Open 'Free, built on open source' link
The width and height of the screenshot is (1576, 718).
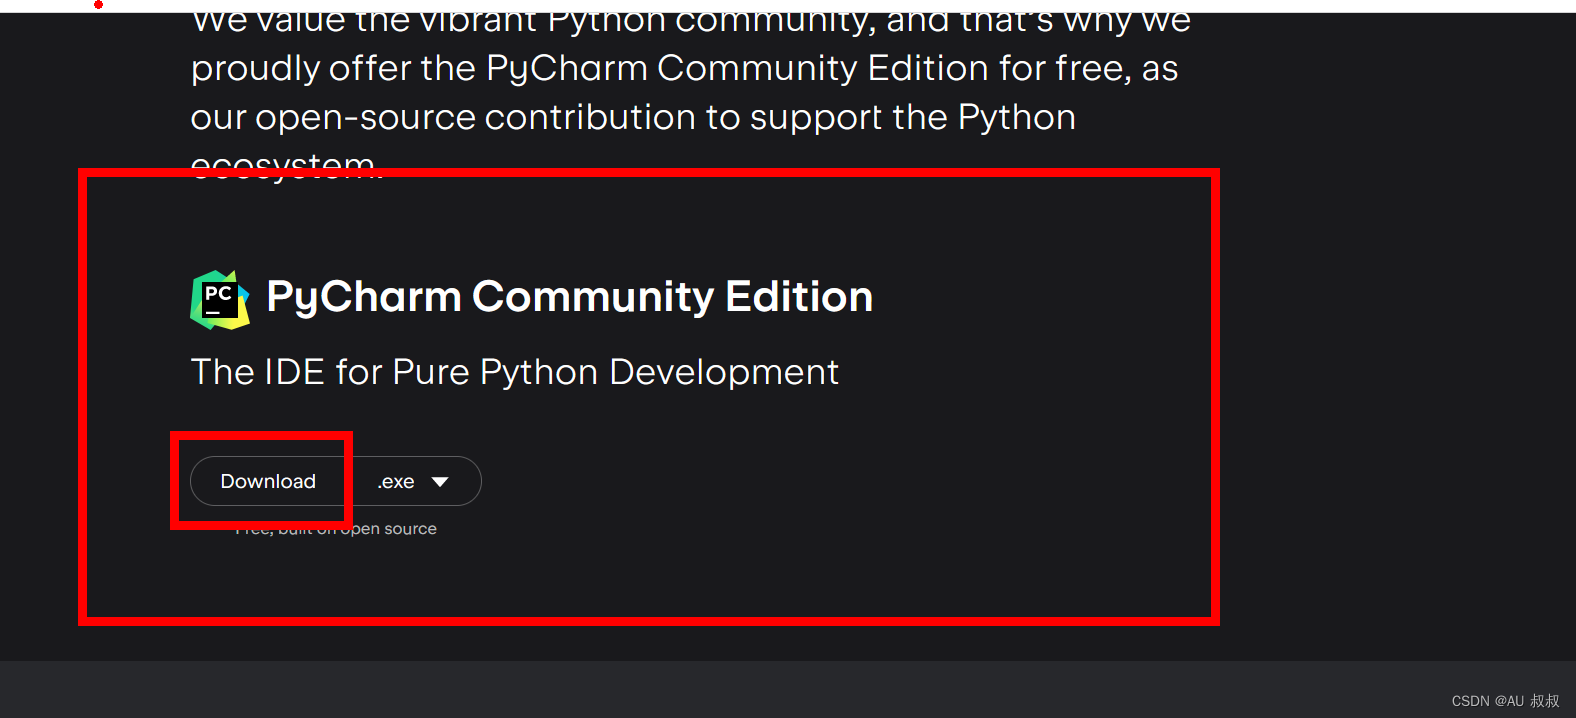tap(336, 528)
